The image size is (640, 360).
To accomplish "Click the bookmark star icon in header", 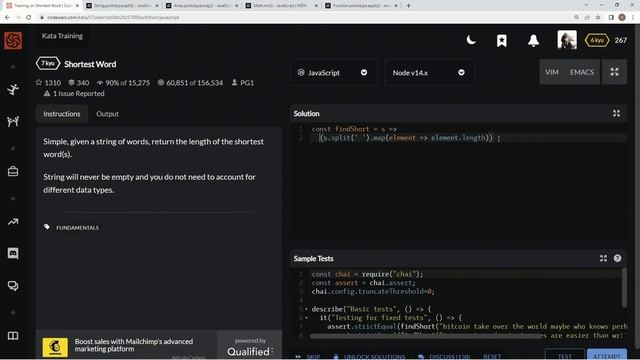I will click(x=502, y=40).
